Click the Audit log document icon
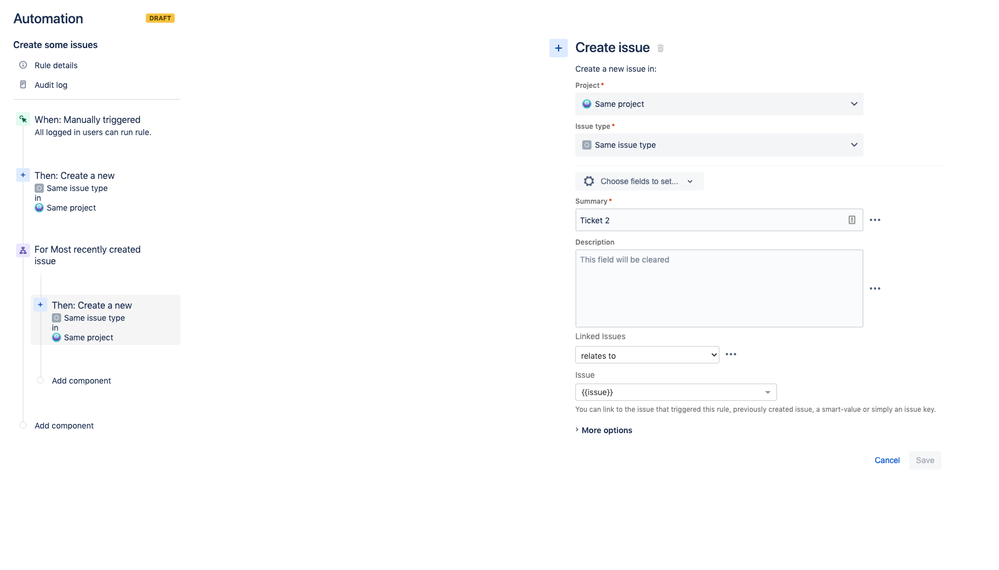This screenshot has height=570, width=999. click(x=23, y=85)
